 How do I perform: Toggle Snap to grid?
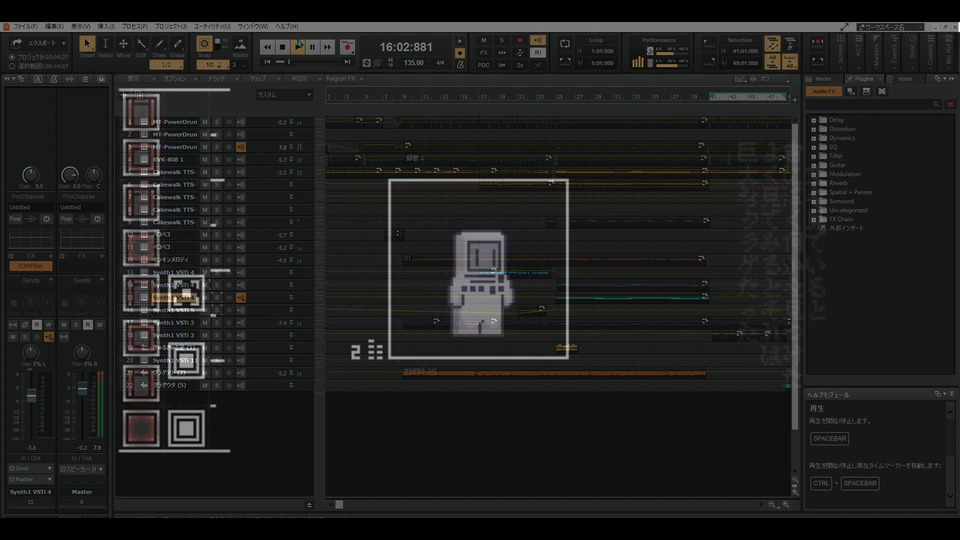click(204, 43)
